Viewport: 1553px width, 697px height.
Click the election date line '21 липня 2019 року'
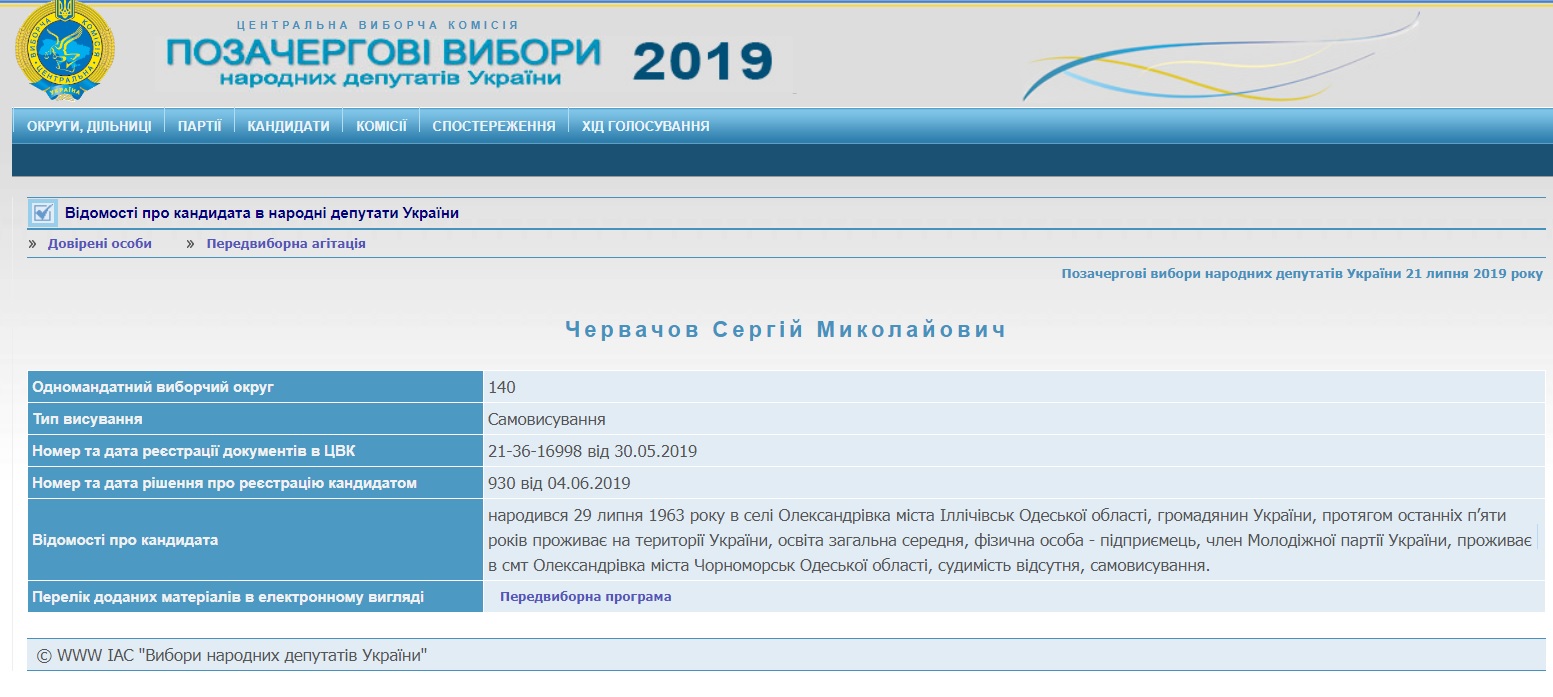point(1302,273)
